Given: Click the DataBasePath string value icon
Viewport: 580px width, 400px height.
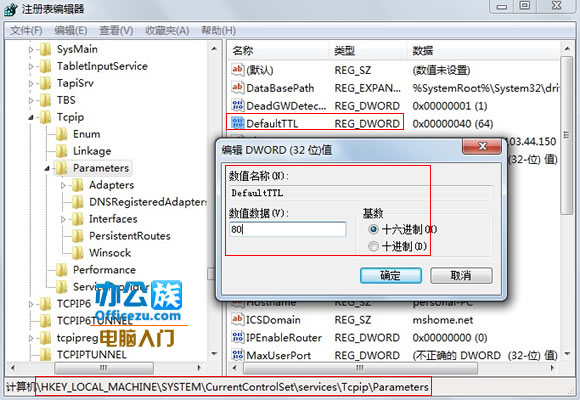Looking at the screenshot, I should (237, 88).
